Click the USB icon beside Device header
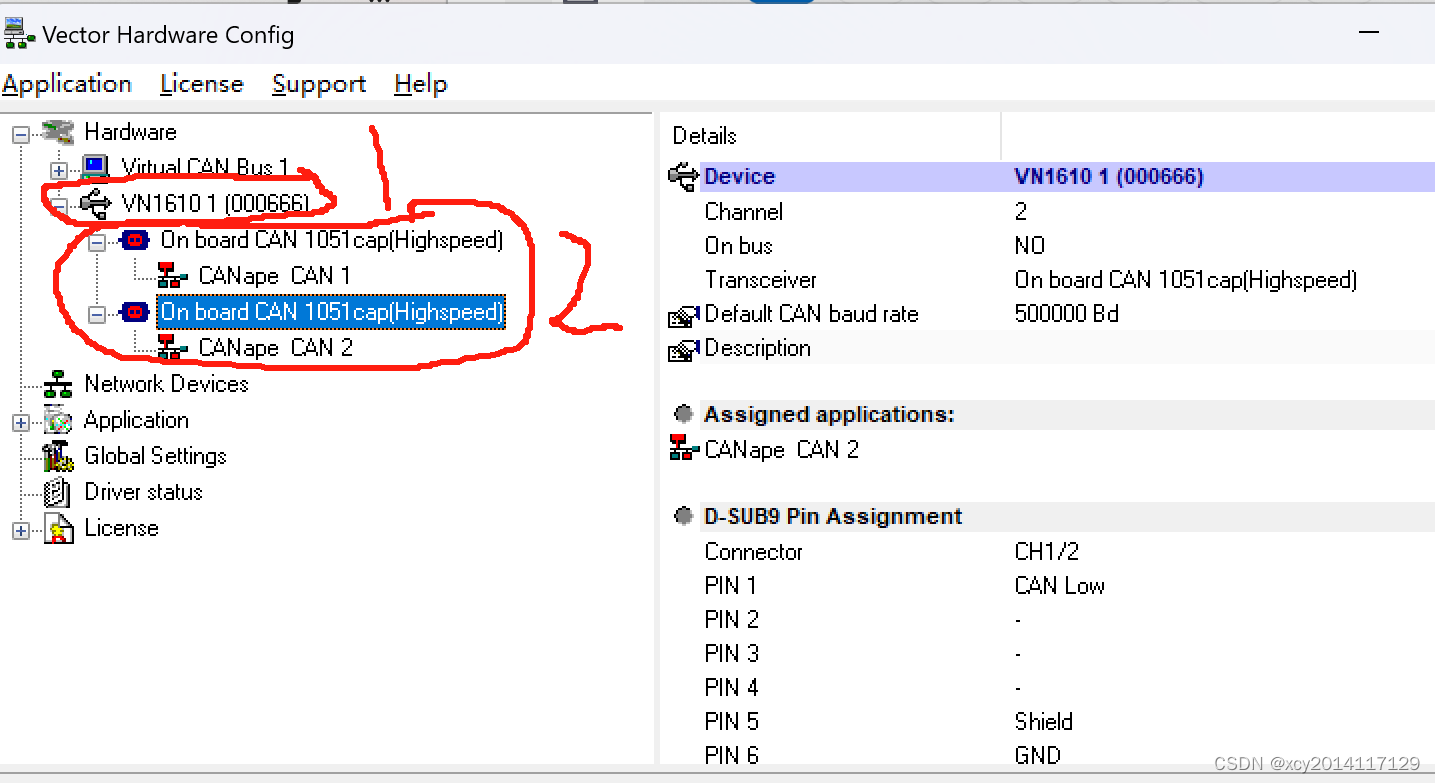The image size is (1435, 783). pyautogui.click(x=683, y=177)
